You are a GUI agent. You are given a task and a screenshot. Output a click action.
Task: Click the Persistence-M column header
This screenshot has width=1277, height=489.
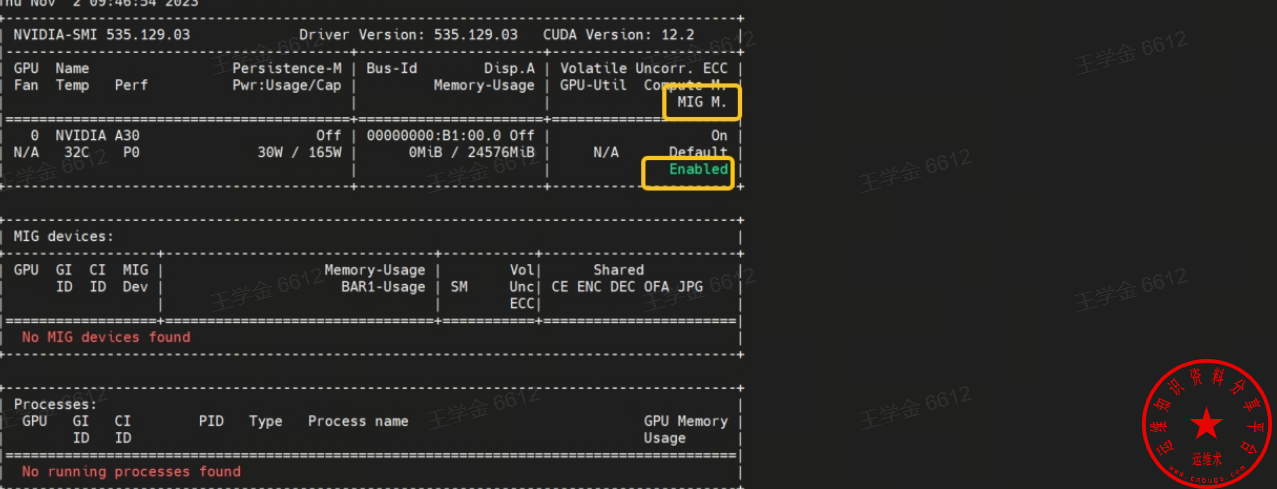(x=286, y=68)
